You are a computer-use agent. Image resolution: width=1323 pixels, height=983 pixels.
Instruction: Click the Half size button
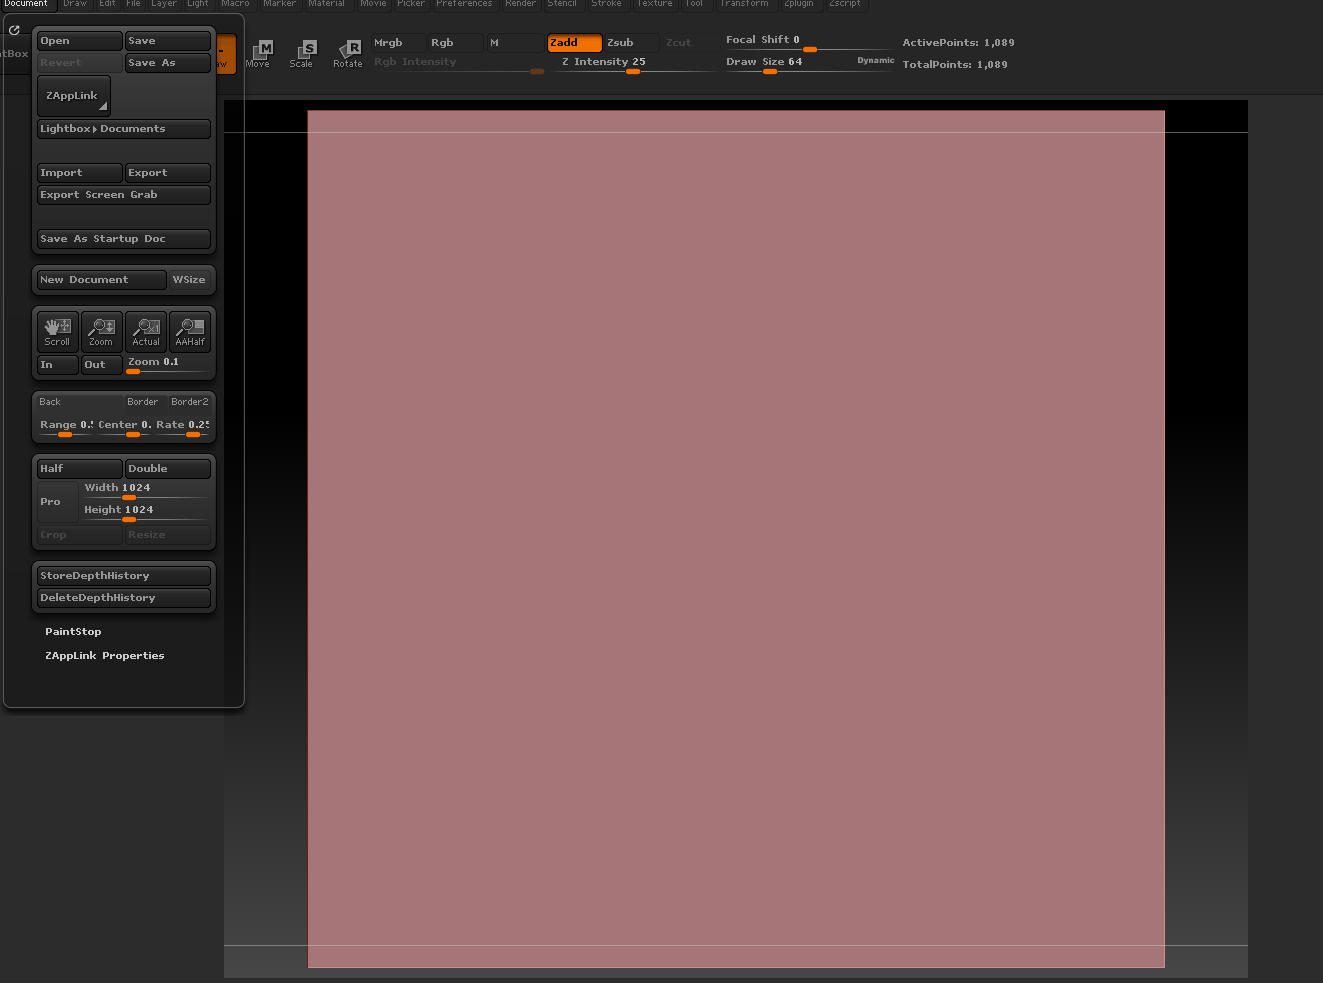[x=80, y=469]
